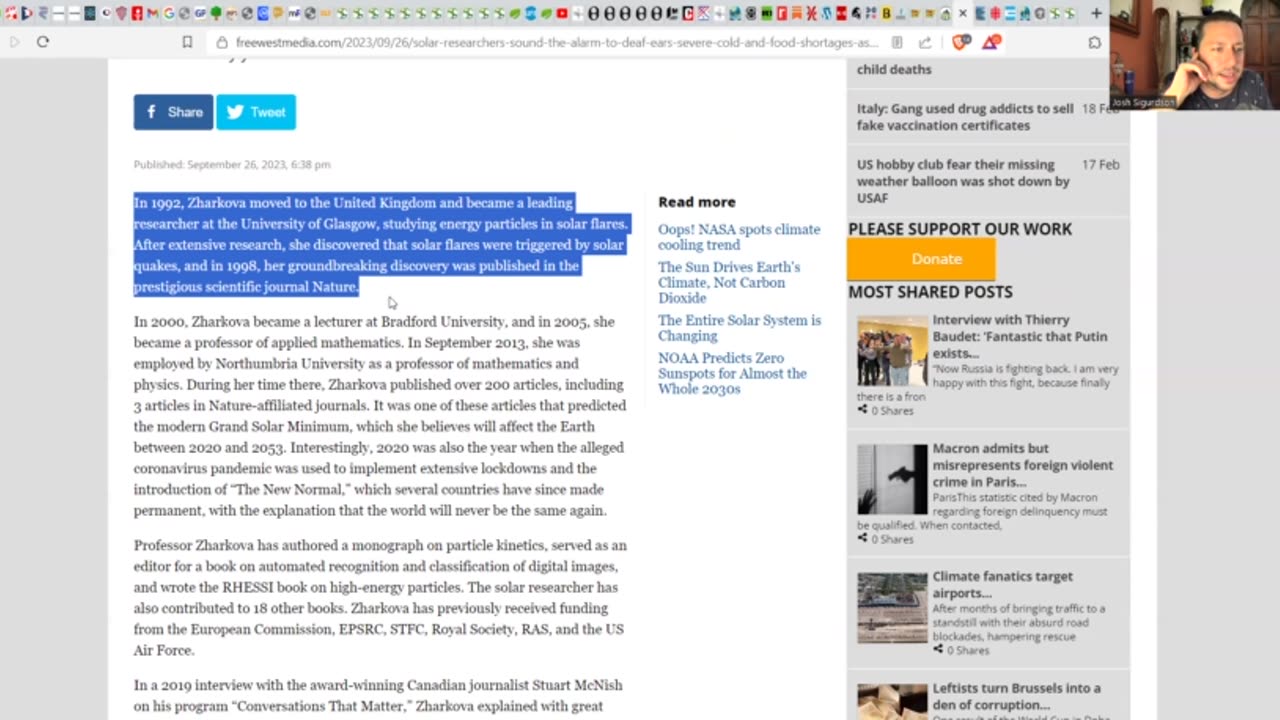
Task: Click the Thierry Baudet interview thumbnail
Action: tap(892, 351)
